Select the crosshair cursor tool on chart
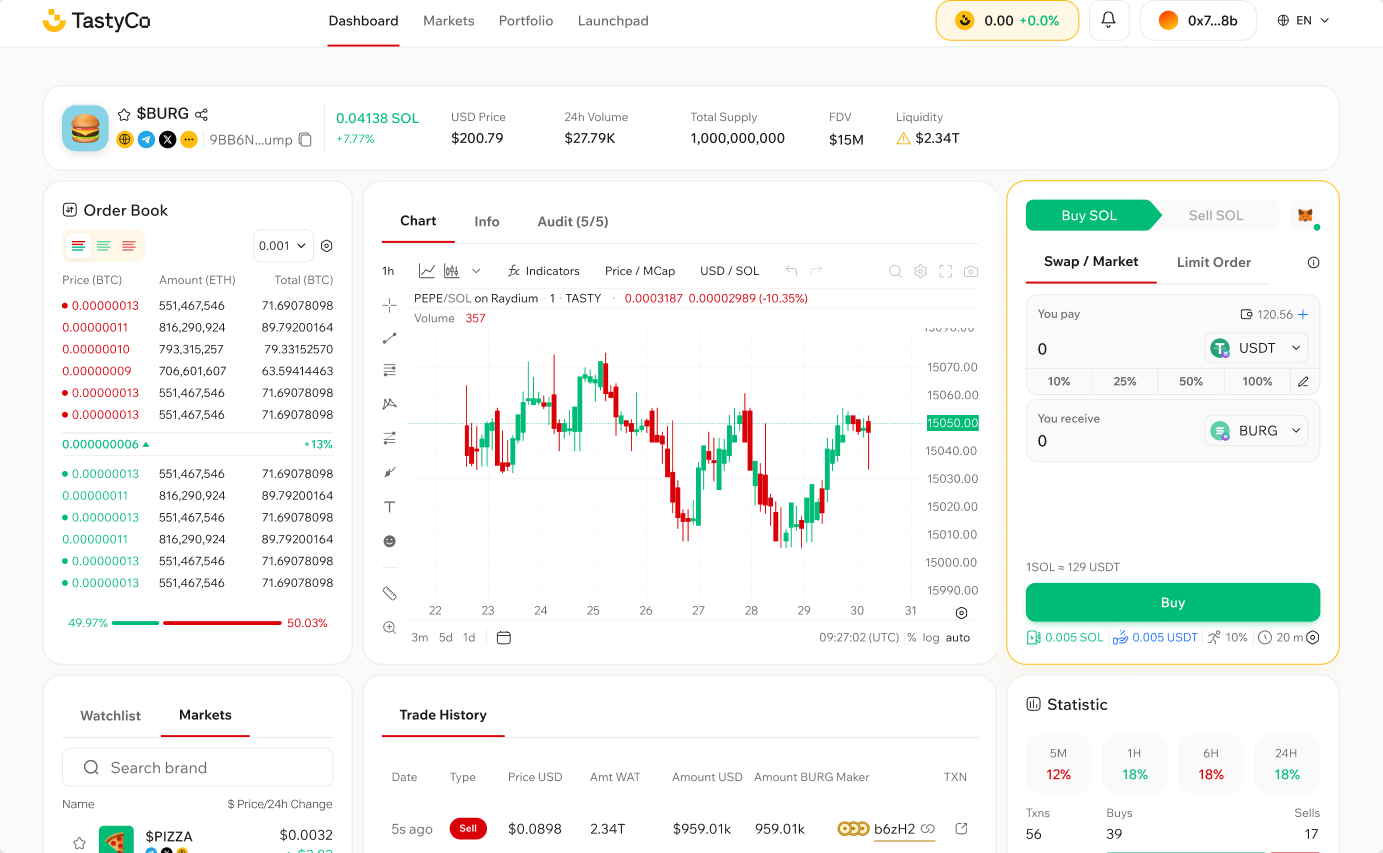The image size is (1383, 853). (x=390, y=305)
